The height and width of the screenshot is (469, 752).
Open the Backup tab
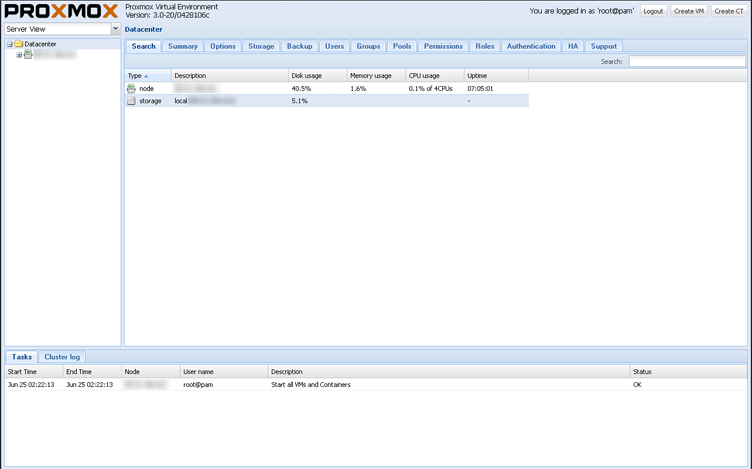300,46
